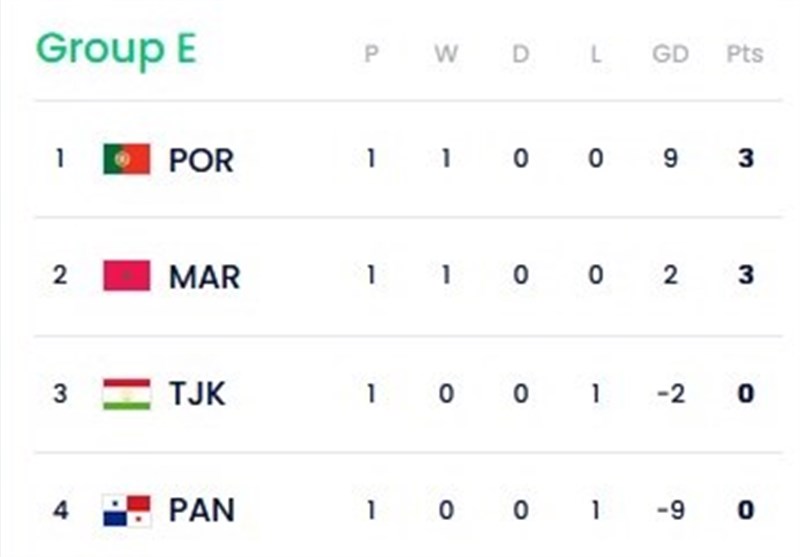
Task: Open the TJK team entry
Action: (197, 394)
